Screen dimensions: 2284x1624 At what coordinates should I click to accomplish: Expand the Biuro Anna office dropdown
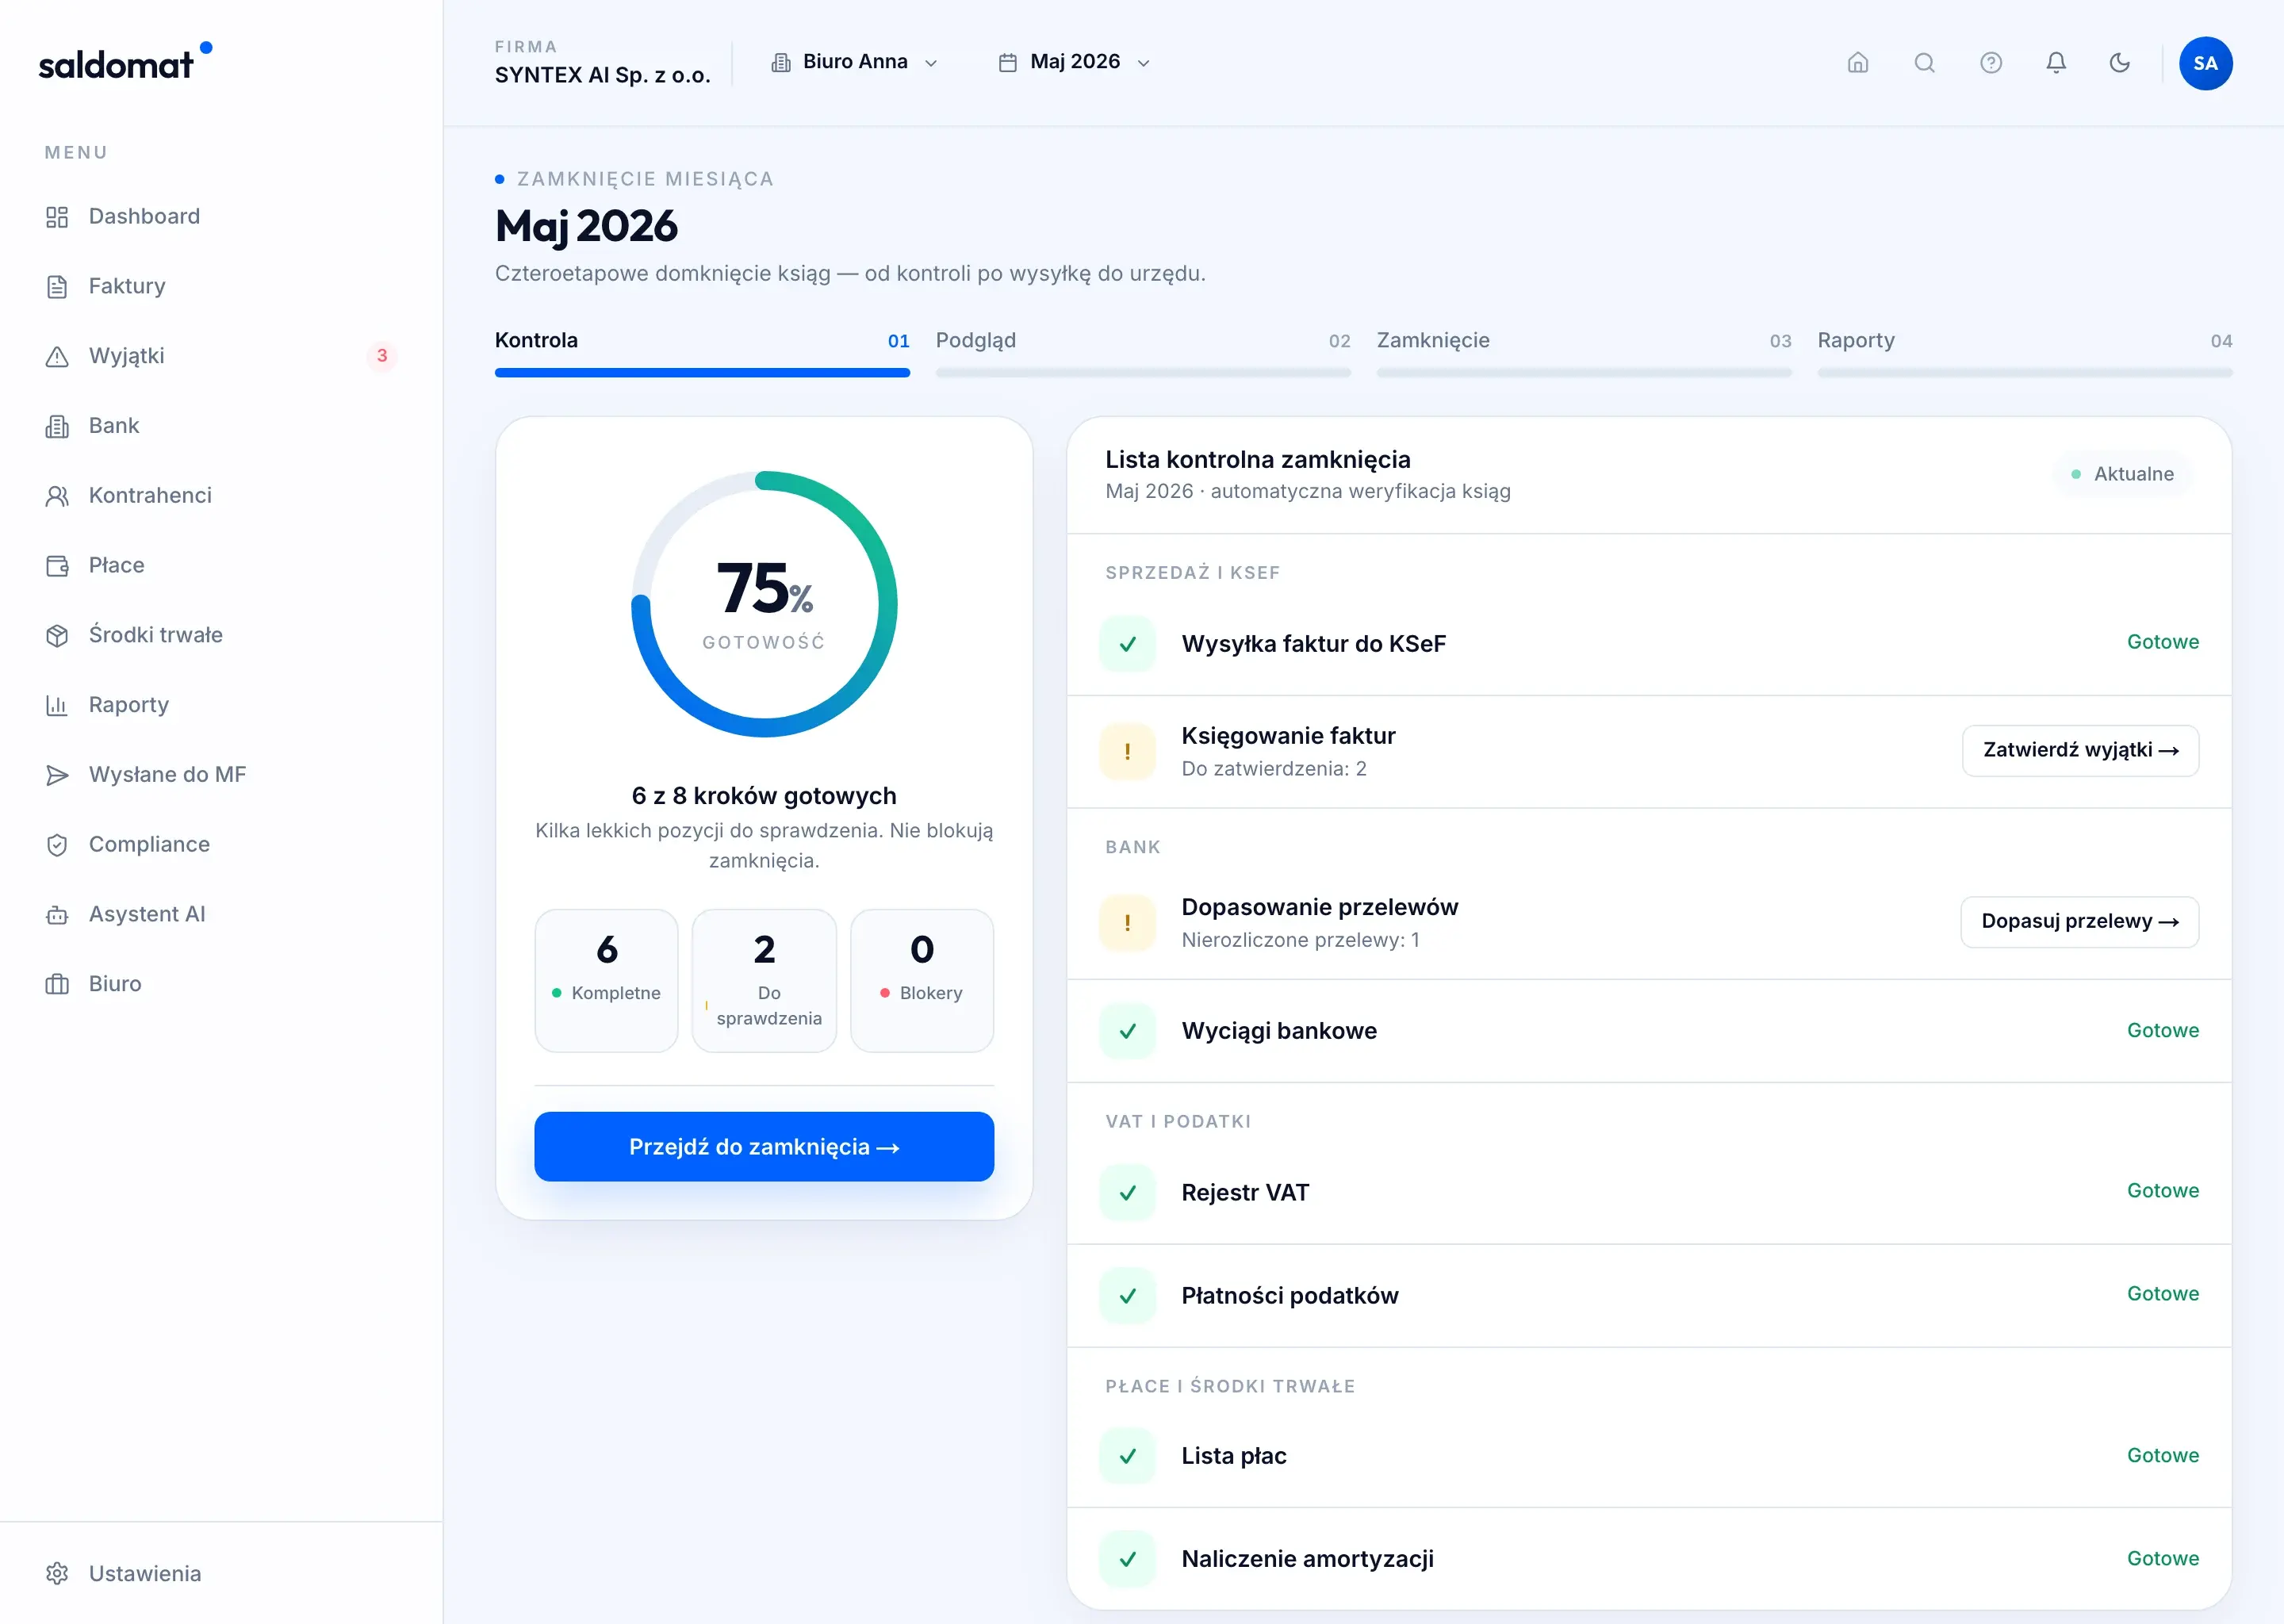(x=854, y=62)
